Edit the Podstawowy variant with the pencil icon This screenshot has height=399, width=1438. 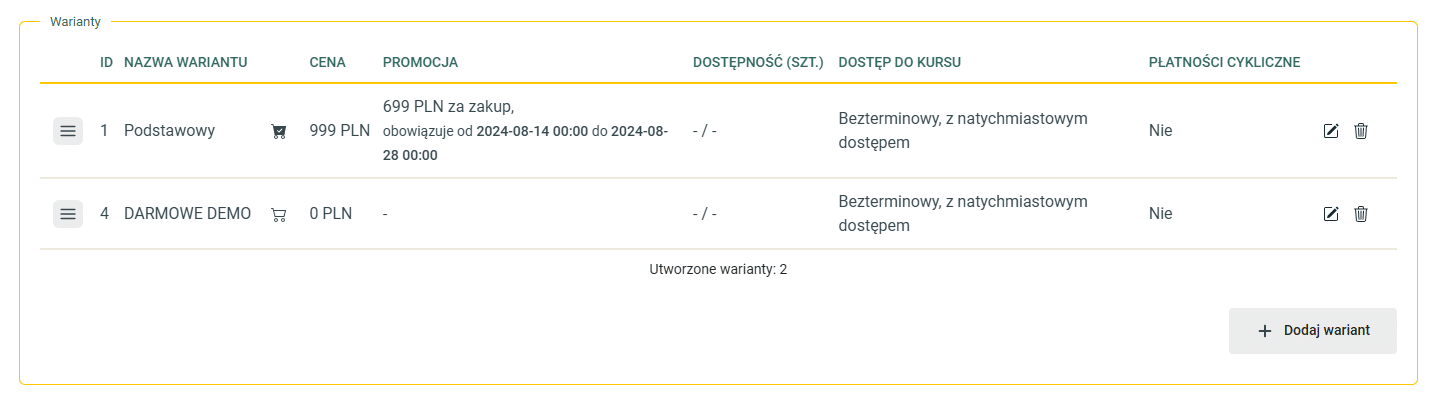[1331, 131]
